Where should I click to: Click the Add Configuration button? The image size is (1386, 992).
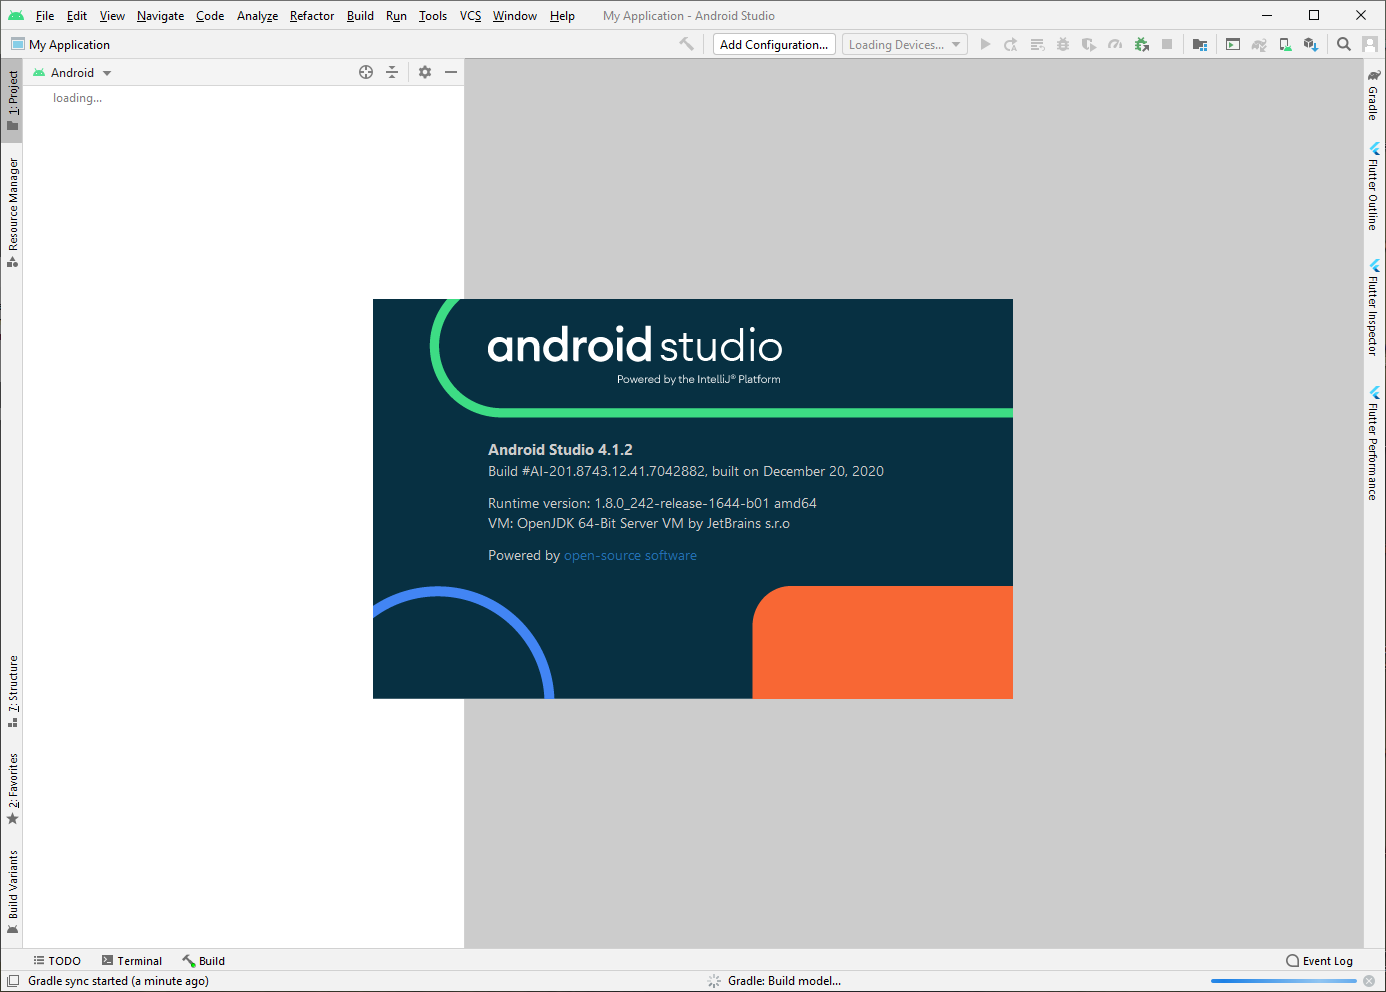tap(774, 44)
